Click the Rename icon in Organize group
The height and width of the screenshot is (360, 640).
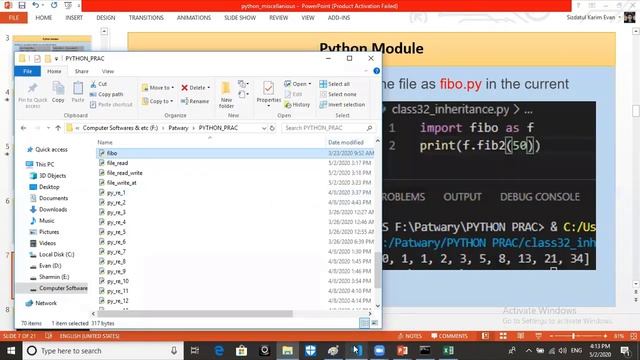coord(184,101)
